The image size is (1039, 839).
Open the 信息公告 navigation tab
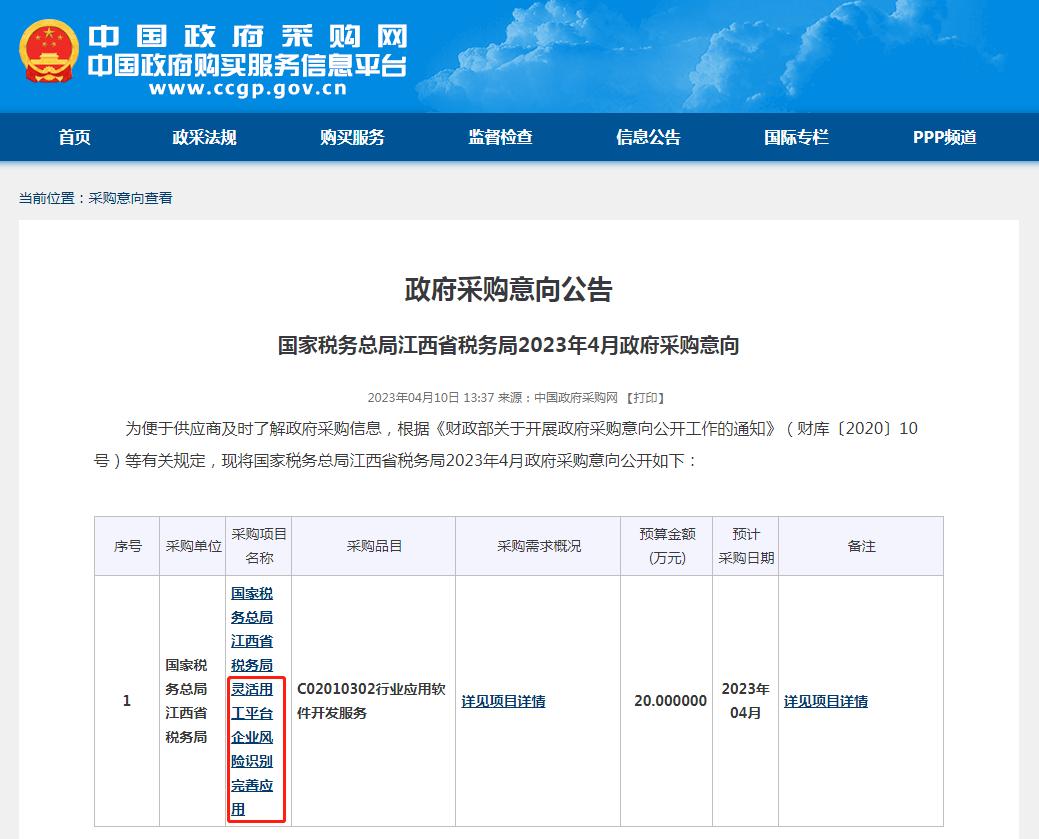647,137
